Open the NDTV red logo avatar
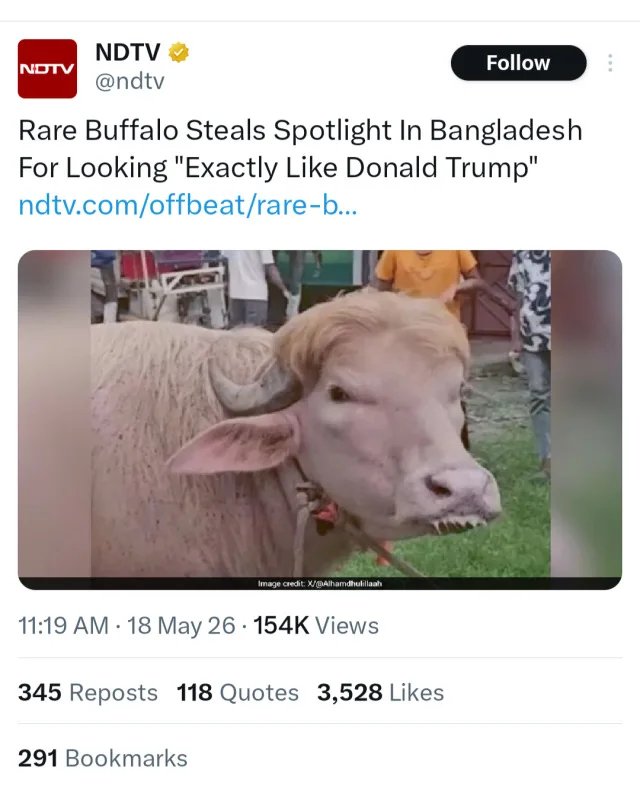 (47, 68)
